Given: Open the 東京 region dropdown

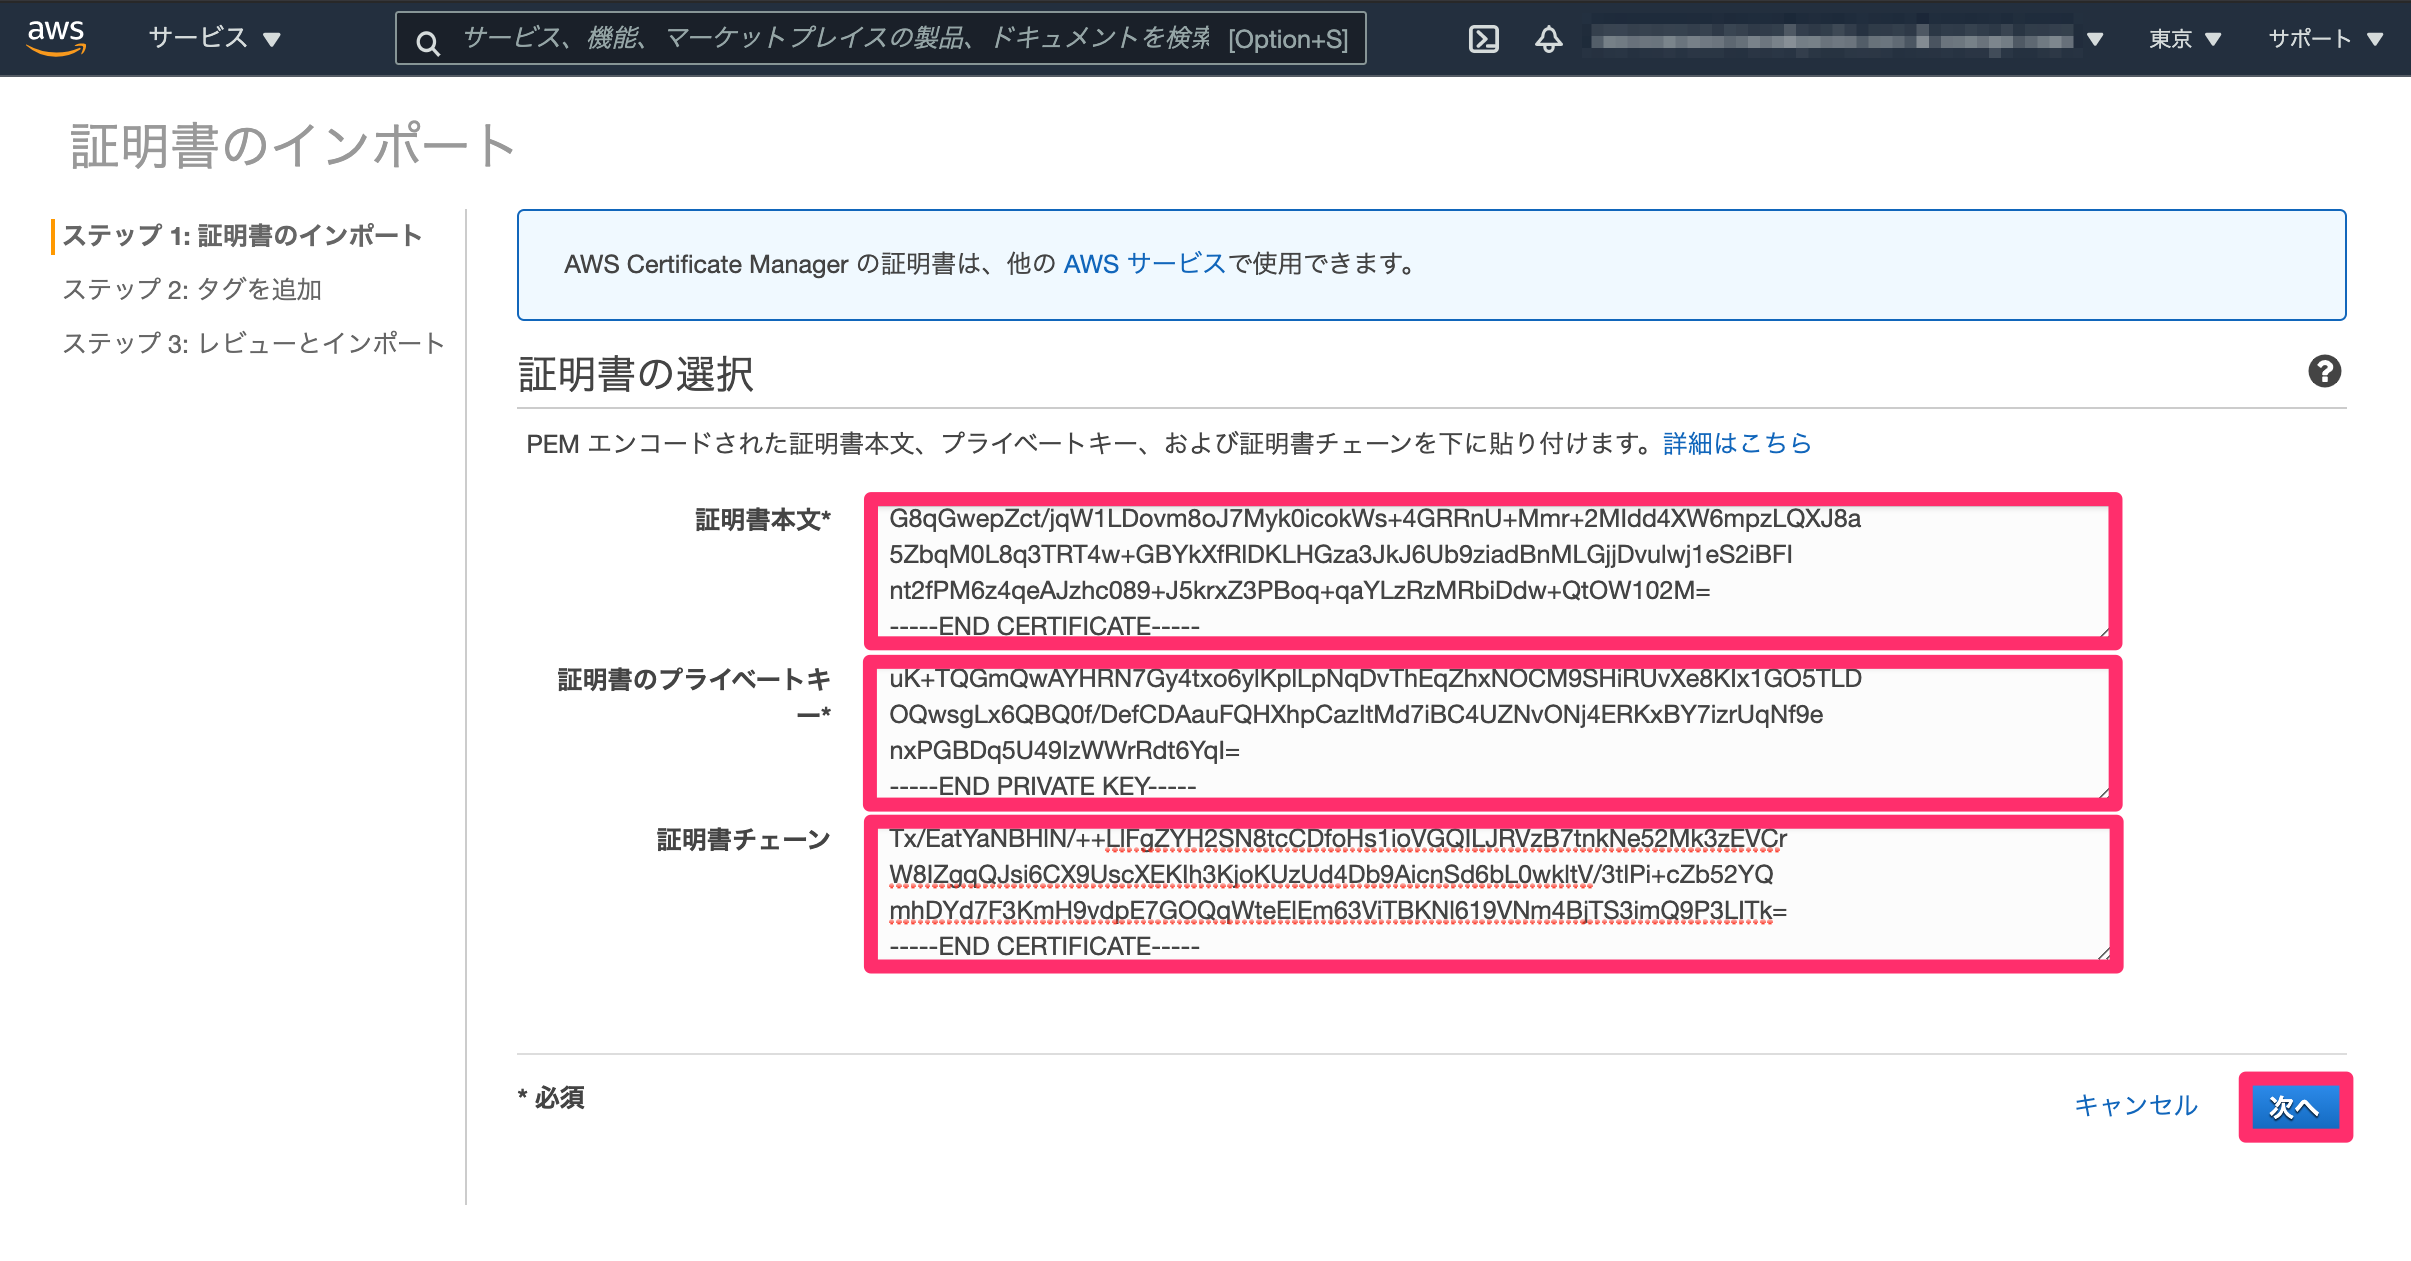Looking at the screenshot, I should [2185, 39].
